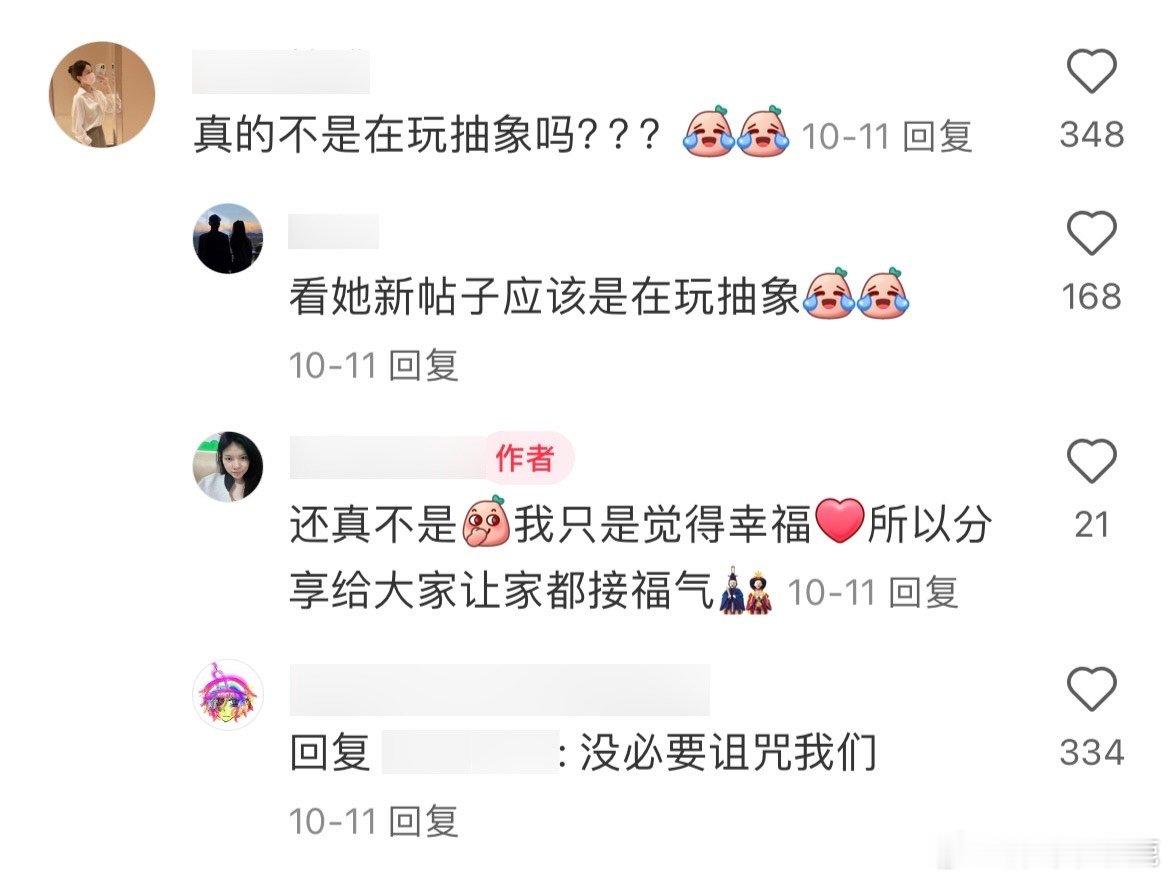Screen dimensions: 1170x880
Task: Tap the 作者 author badge
Action: click(525, 458)
